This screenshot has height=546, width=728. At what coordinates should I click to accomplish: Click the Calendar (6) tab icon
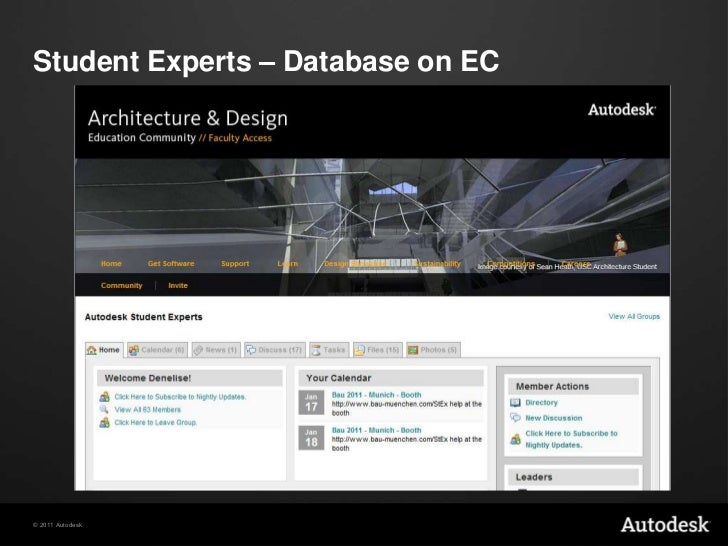(134, 350)
